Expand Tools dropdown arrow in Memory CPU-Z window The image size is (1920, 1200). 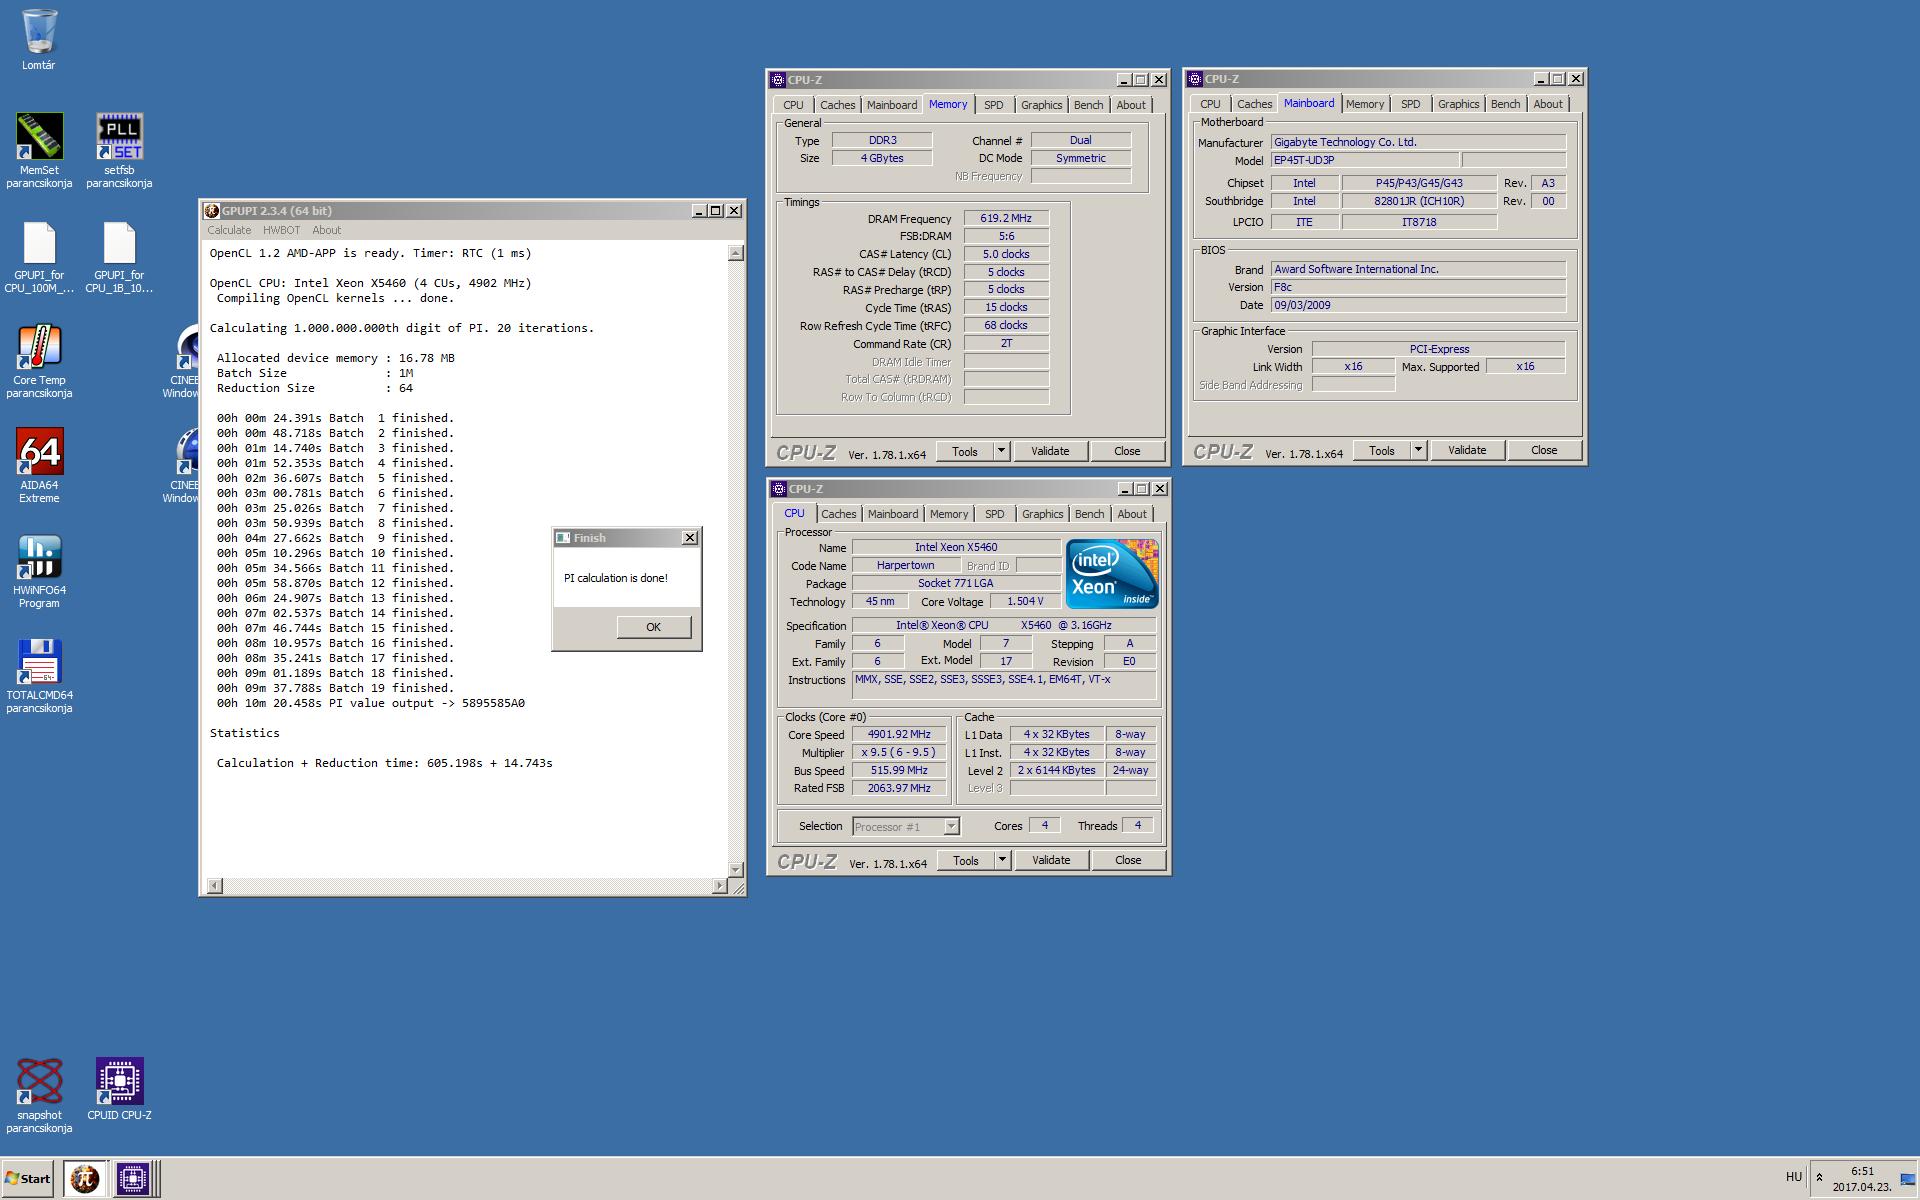point(1000,451)
